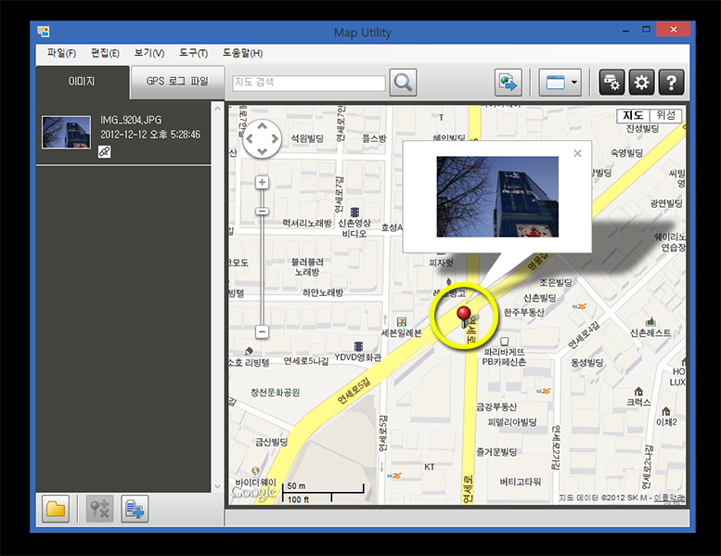This screenshot has height=556, width=721.
Task: Click the red location pin on map
Action: pyautogui.click(x=463, y=317)
